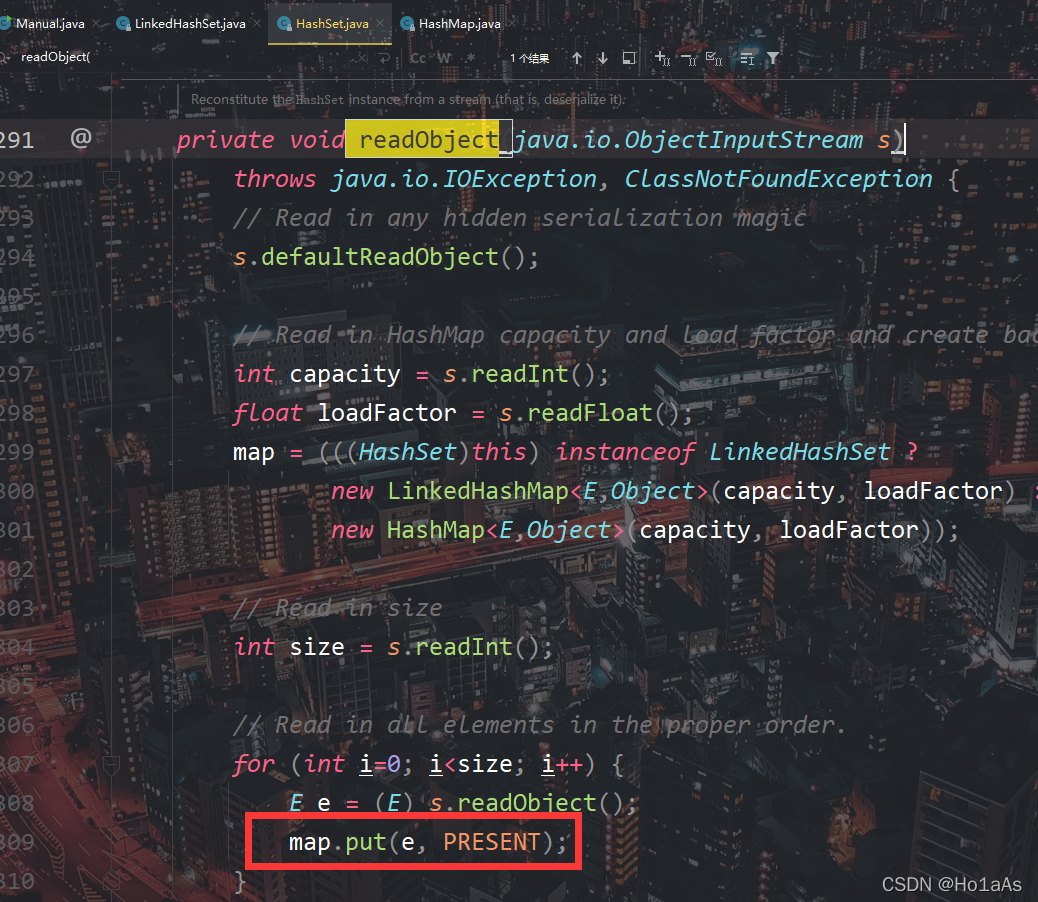Click line number 291 in gutter
This screenshot has width=1038, height=902.
17,140
